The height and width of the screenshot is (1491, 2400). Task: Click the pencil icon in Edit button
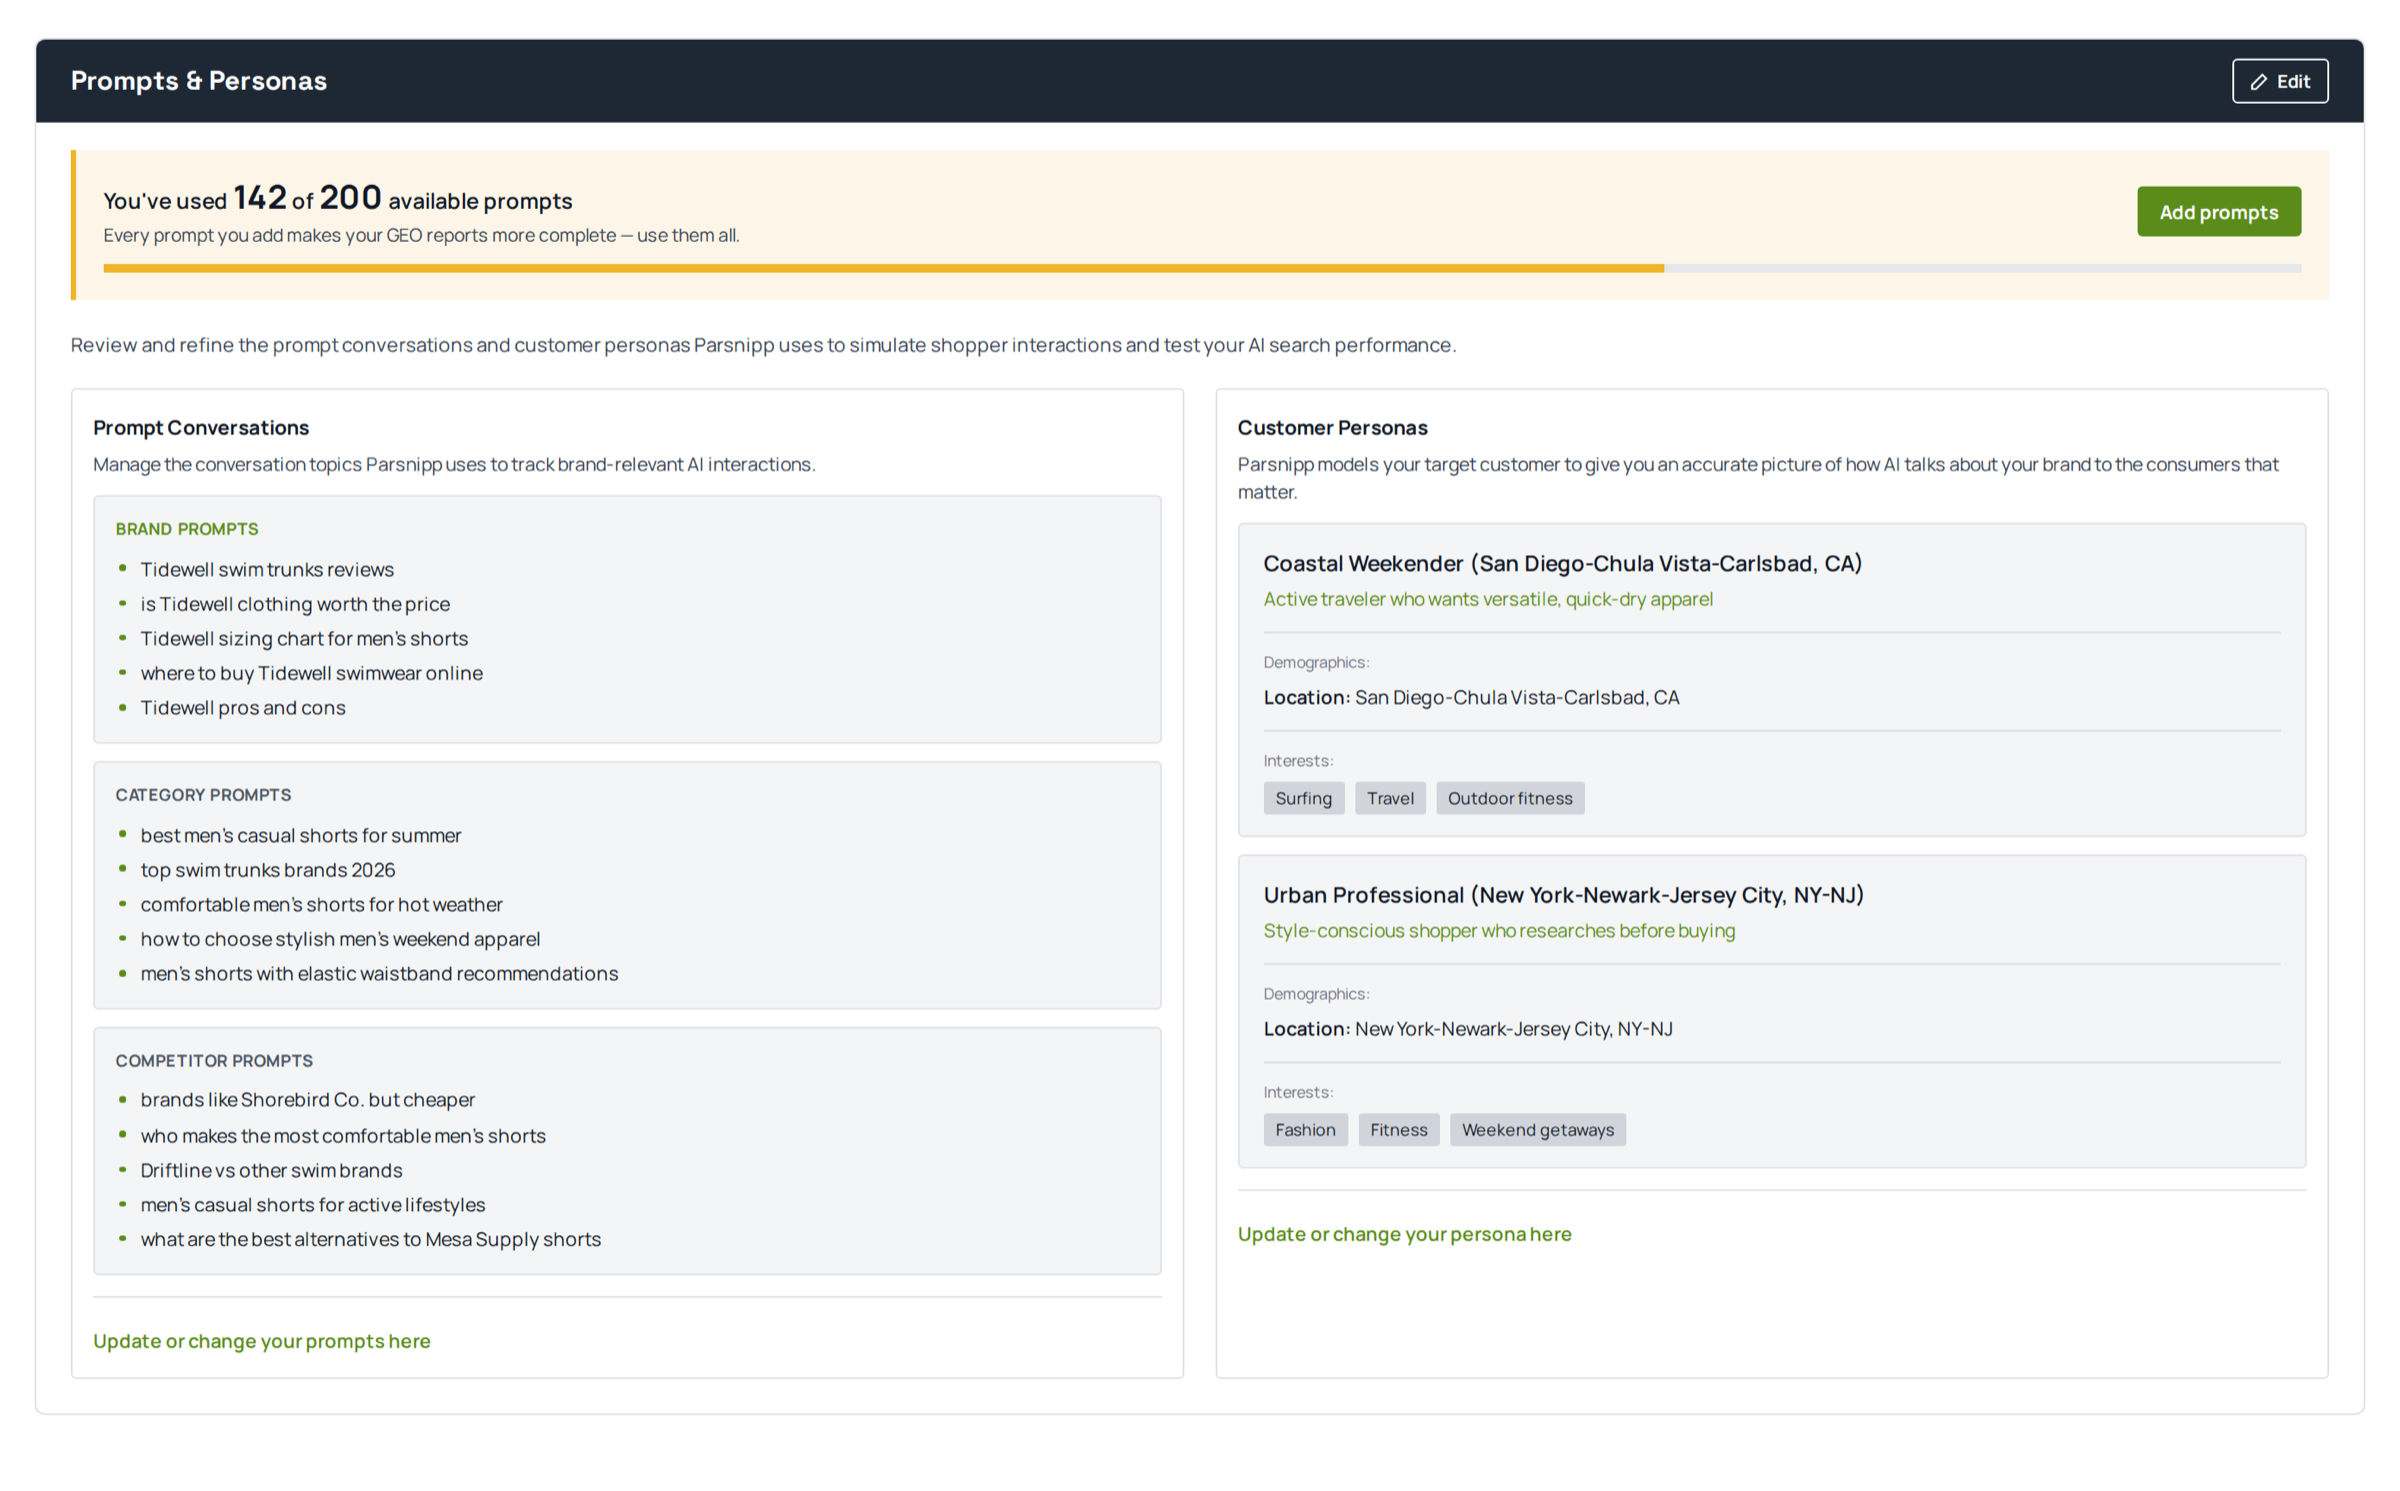click(2258, 82)
